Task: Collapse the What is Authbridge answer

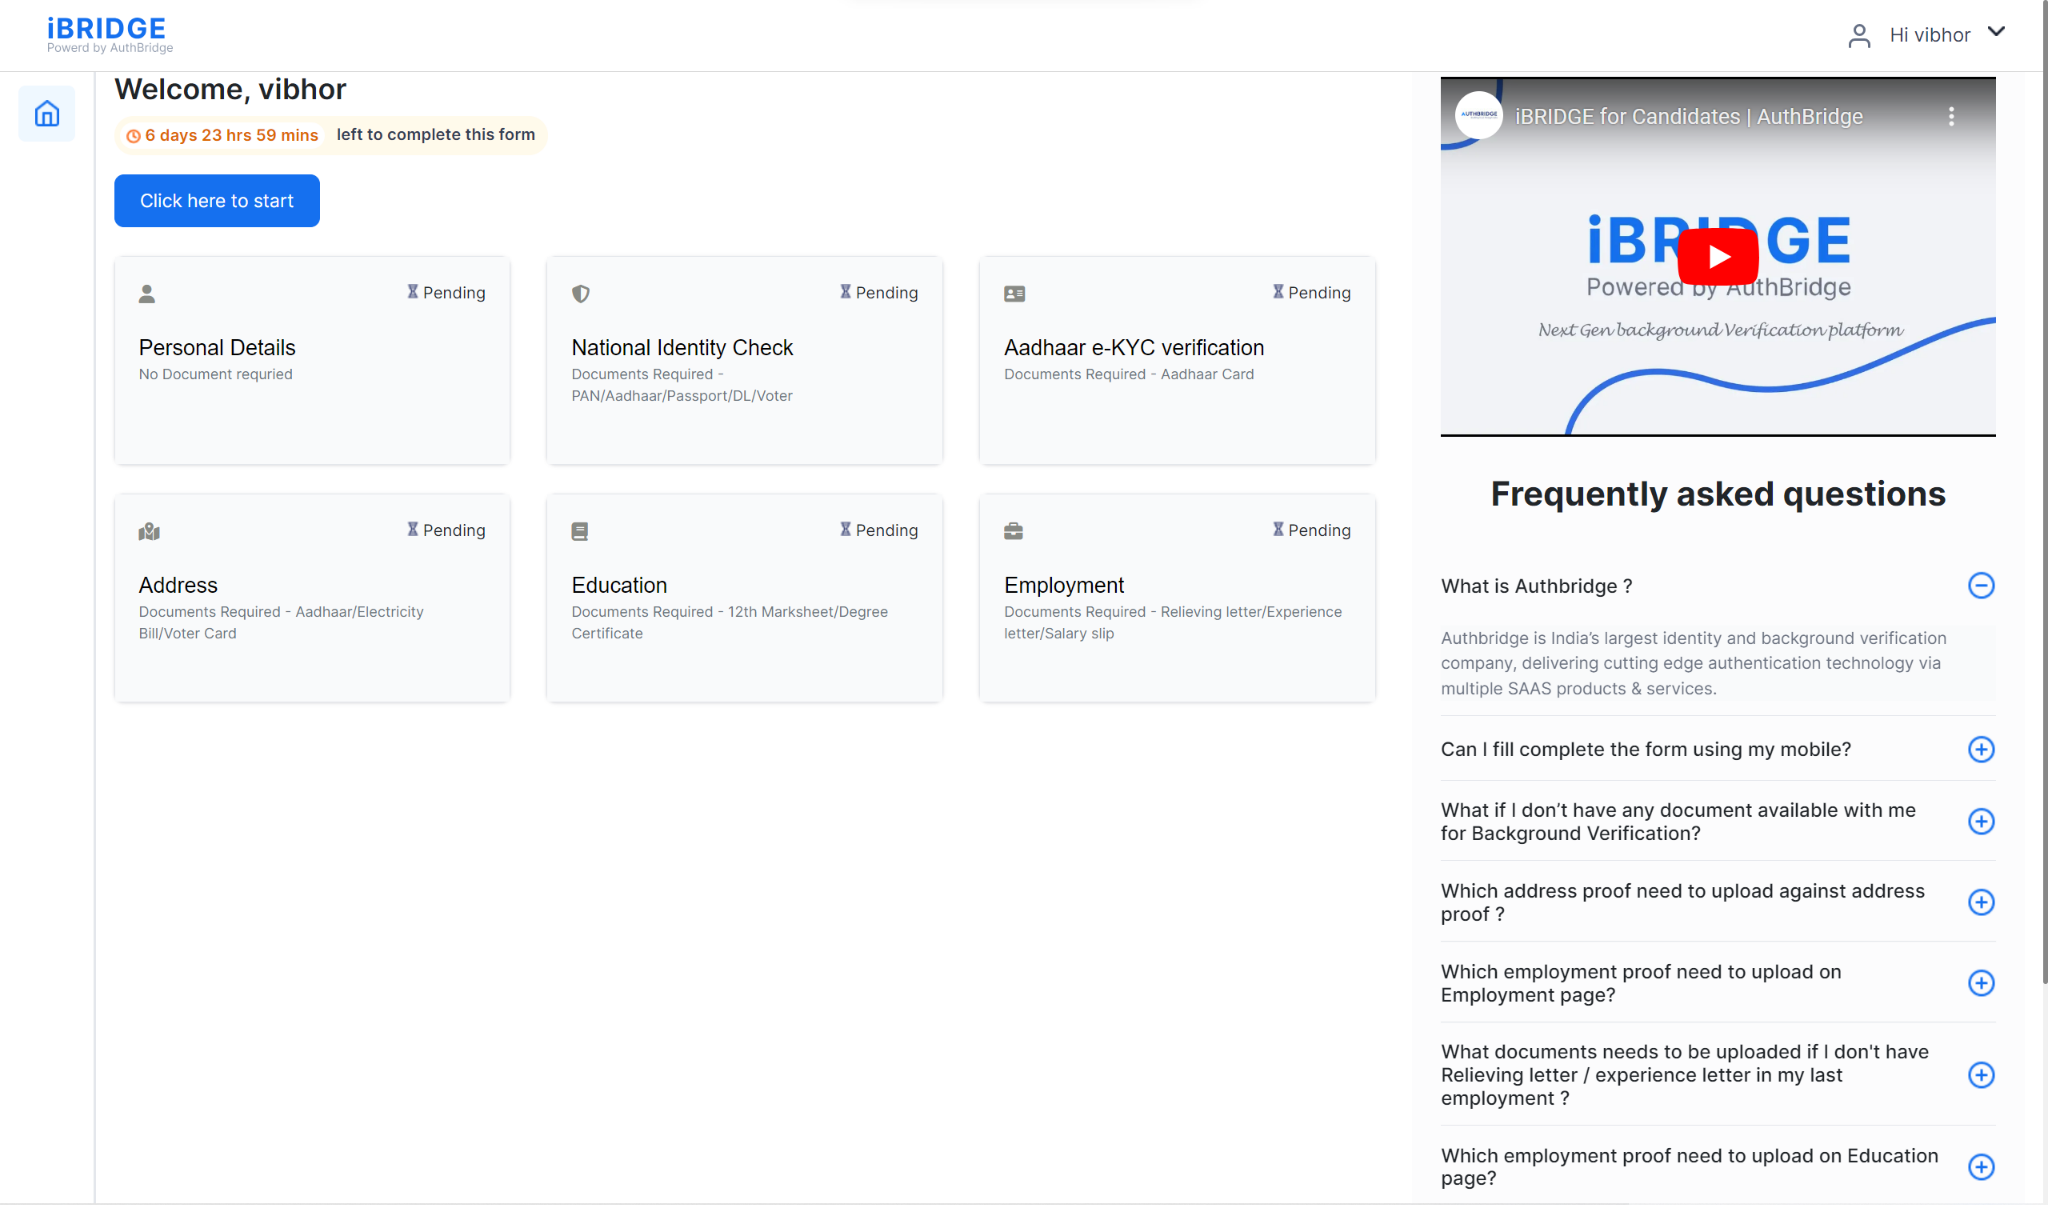Action: point(1981,585)
